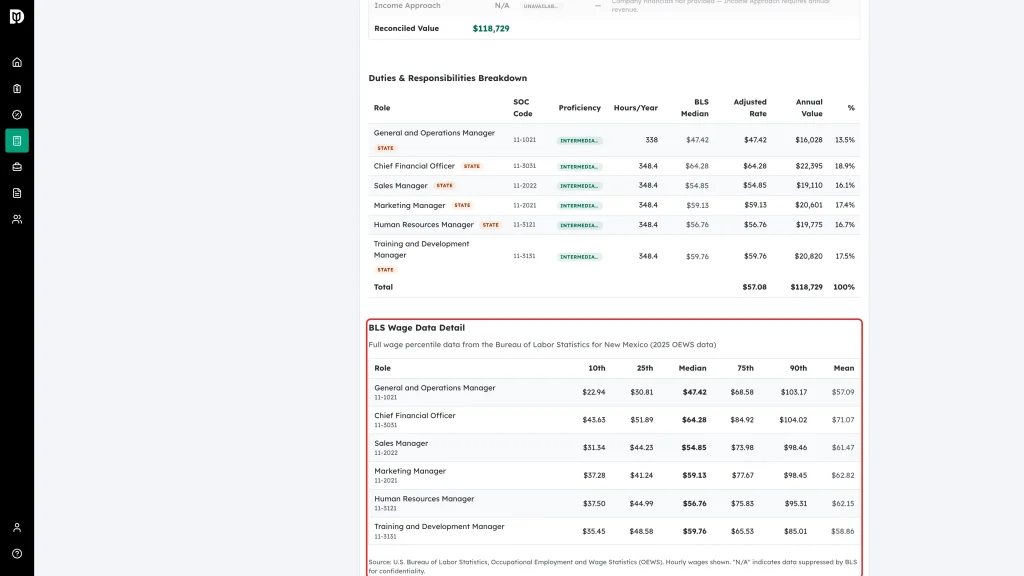Screen dimensions: 1024x576
Task: Click the Hours/Year column header
Action: tap(635, 108)
